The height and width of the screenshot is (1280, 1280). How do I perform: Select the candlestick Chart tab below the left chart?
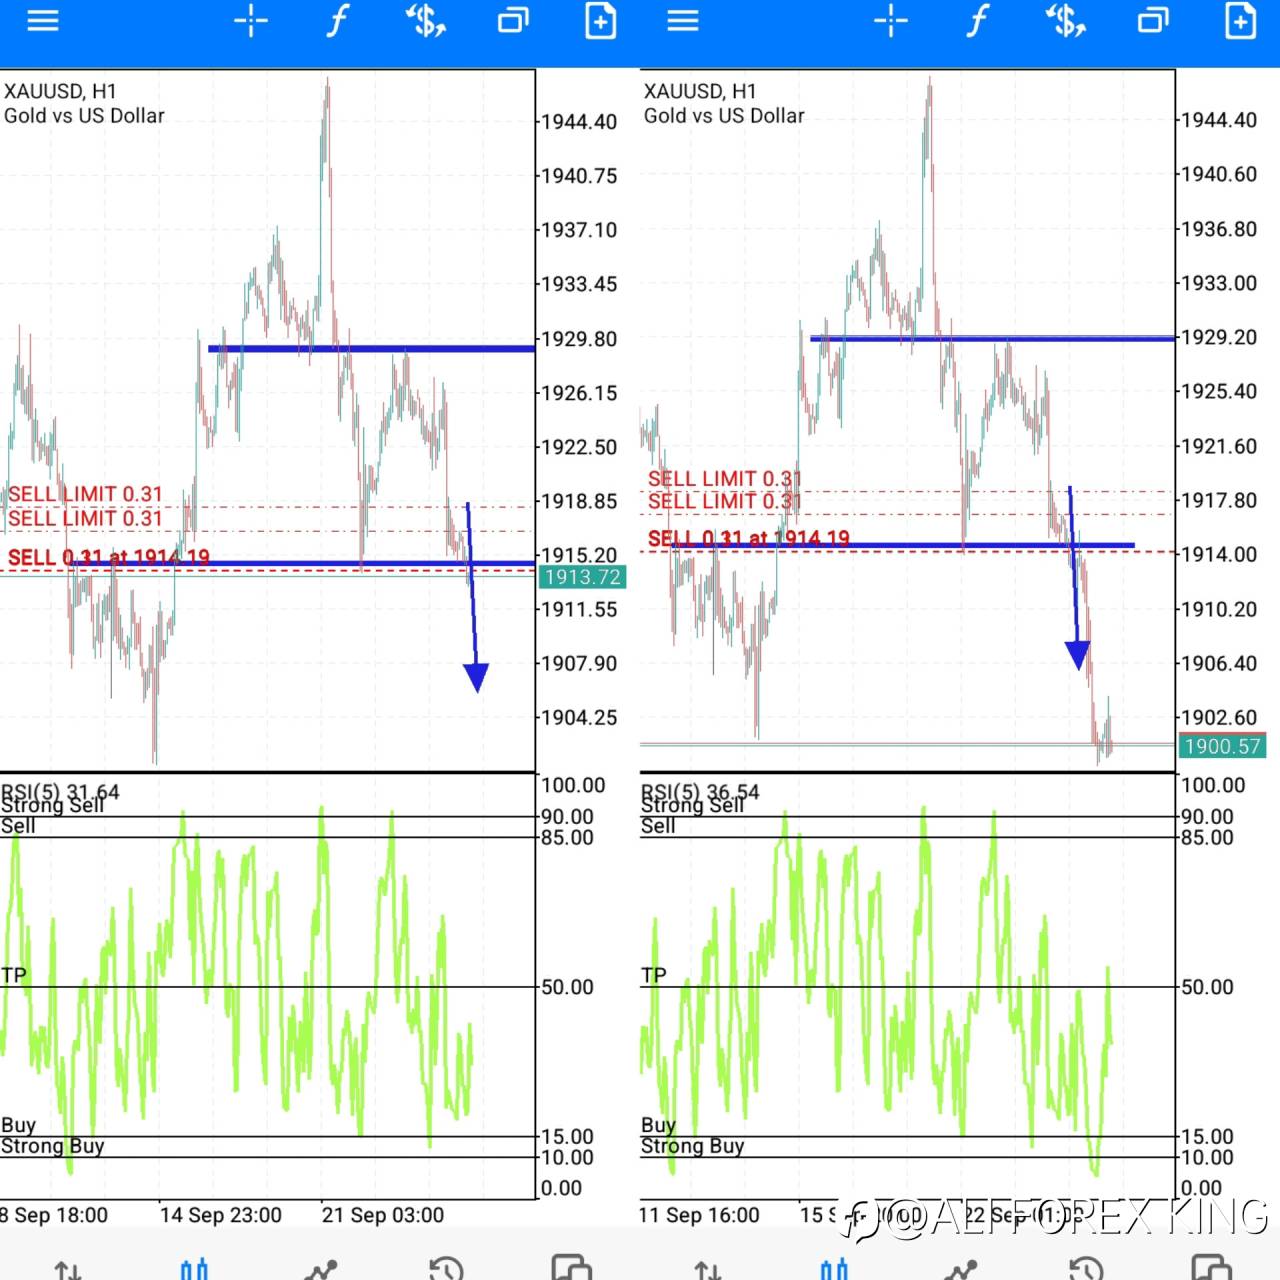[x=194, y=1268]
